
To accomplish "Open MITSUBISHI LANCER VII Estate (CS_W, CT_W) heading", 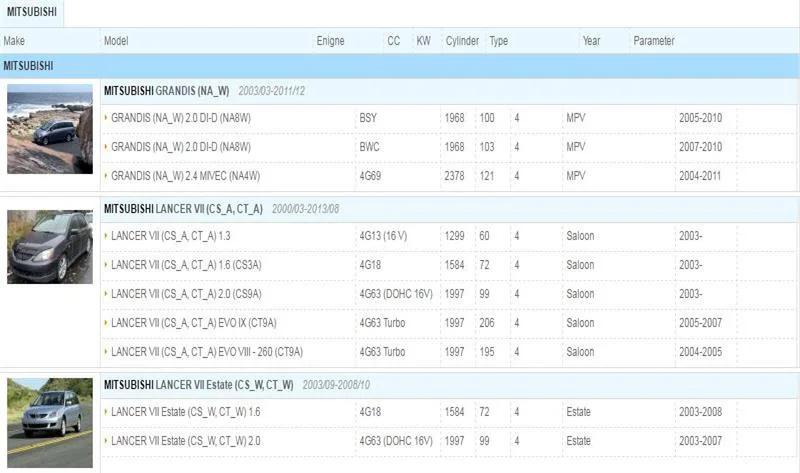I will (198, 385).
